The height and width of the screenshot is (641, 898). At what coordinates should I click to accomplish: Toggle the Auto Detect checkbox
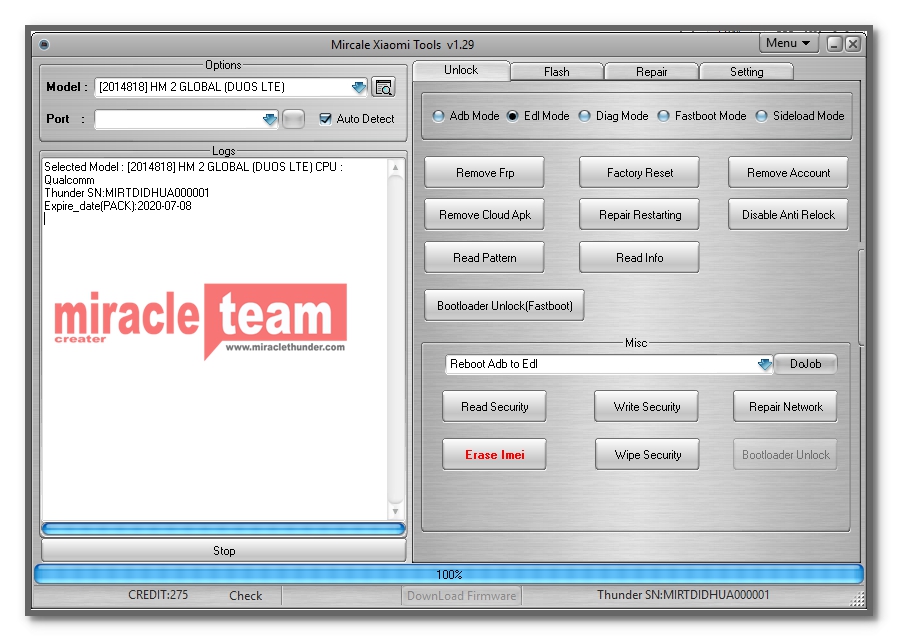325,119
